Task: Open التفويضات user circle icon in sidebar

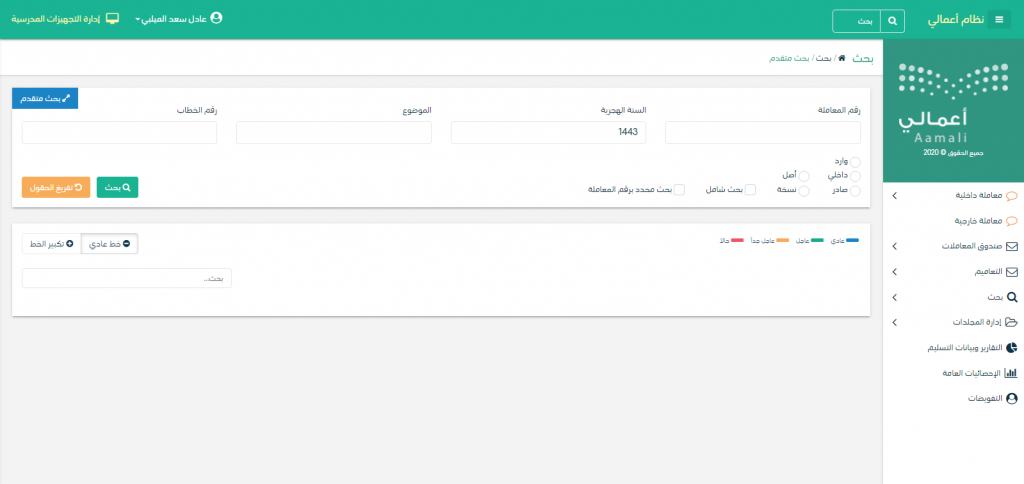Action: pyautogui.click(x=1011, y=398)
